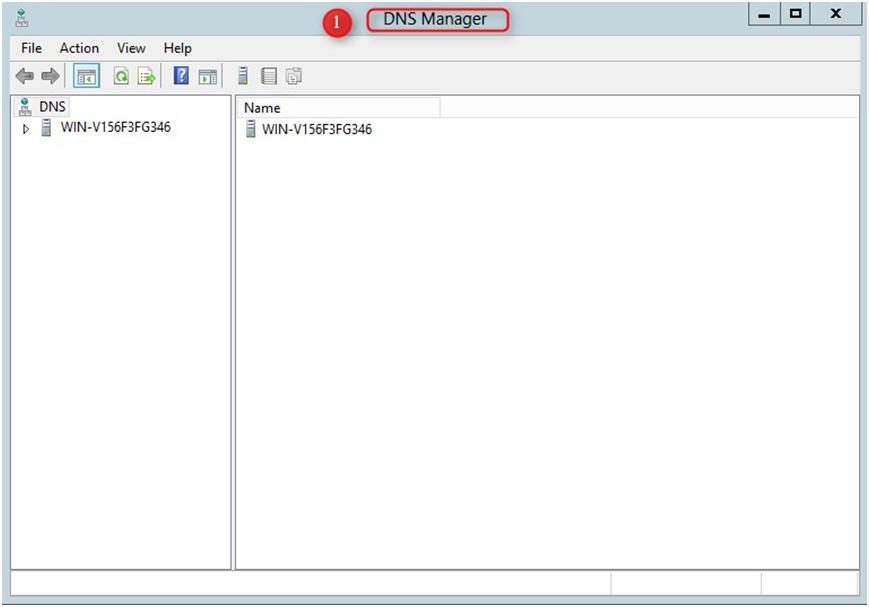The height and width of the screenshot is (607, 869).
Task: Maximize the DNS Manager window
Action: pos(795,14)
